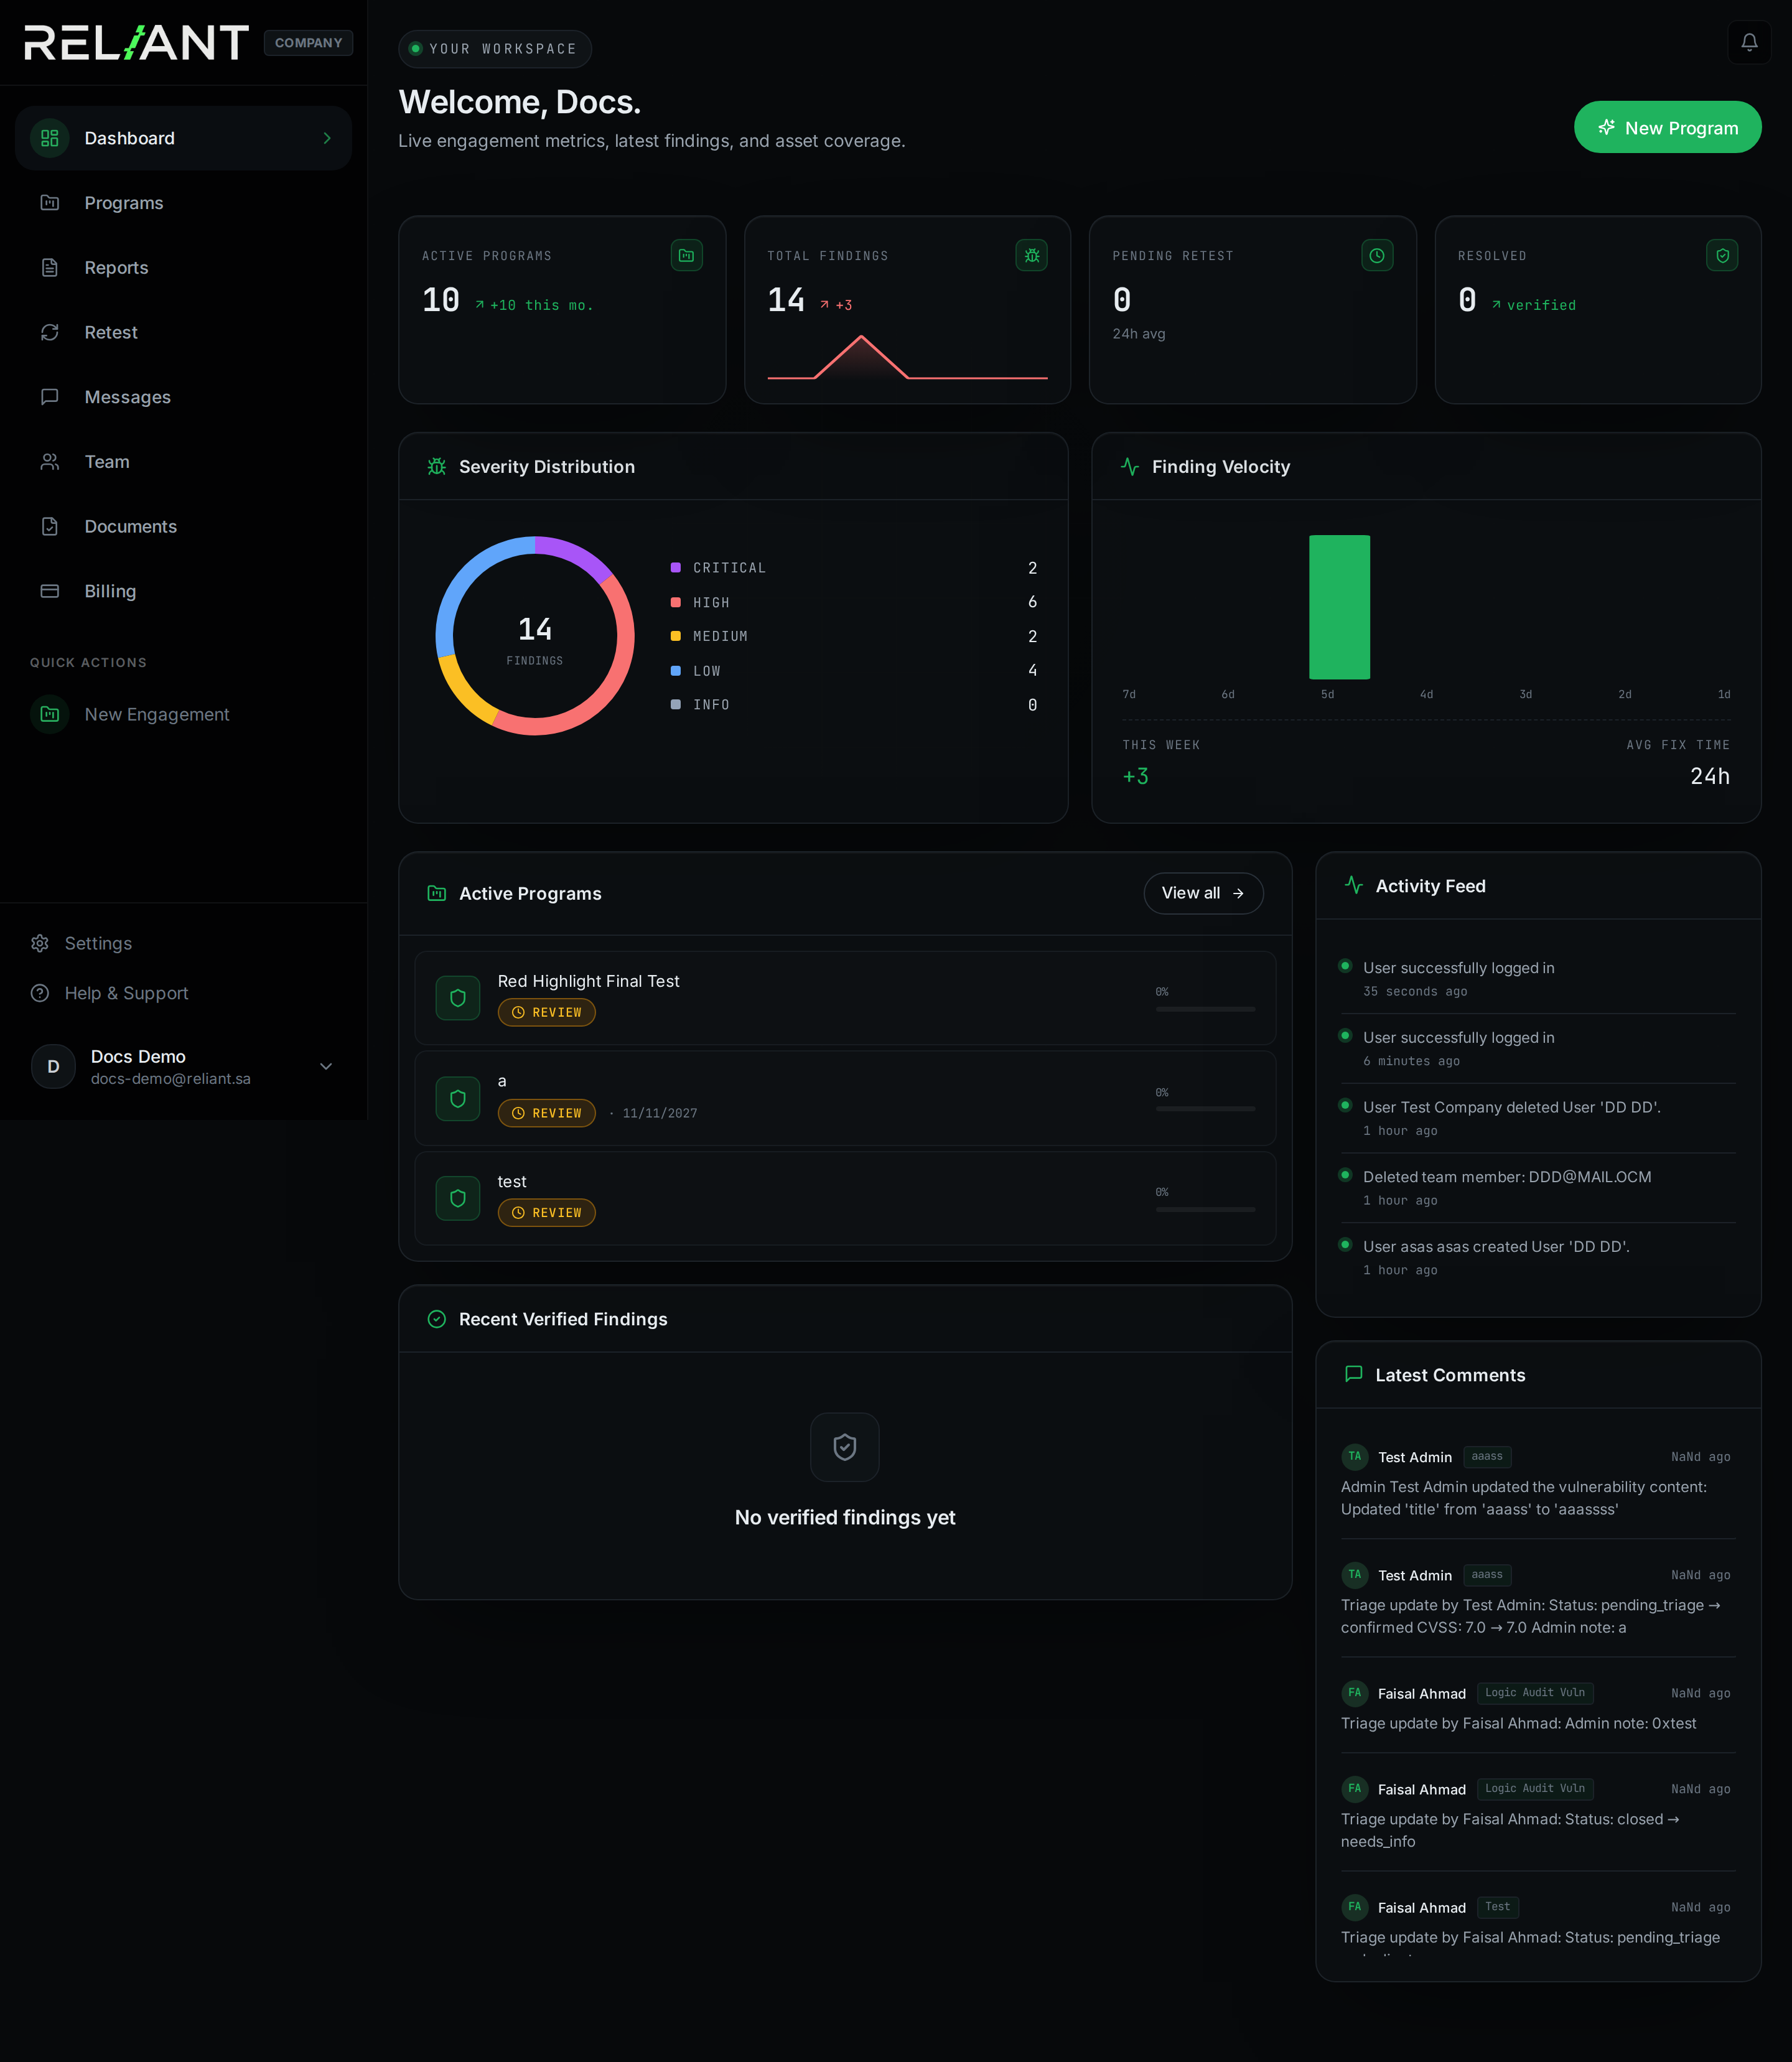This screenshot has width=1792, height=2062.
Task: Click Latest Comments chat icon
Action: 1354,1375
